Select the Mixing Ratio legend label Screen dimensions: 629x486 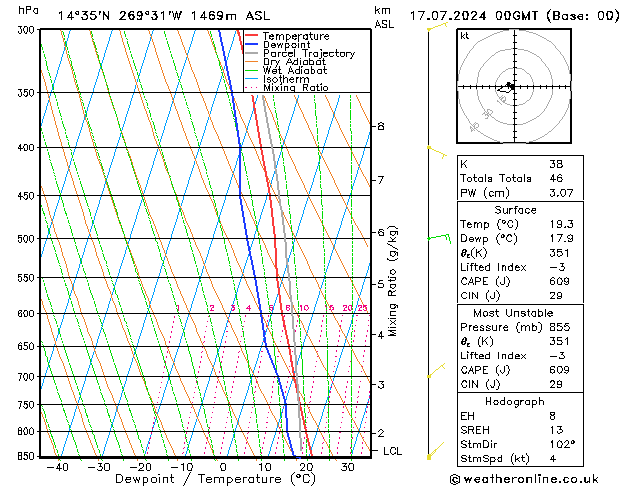coord(296,87)
